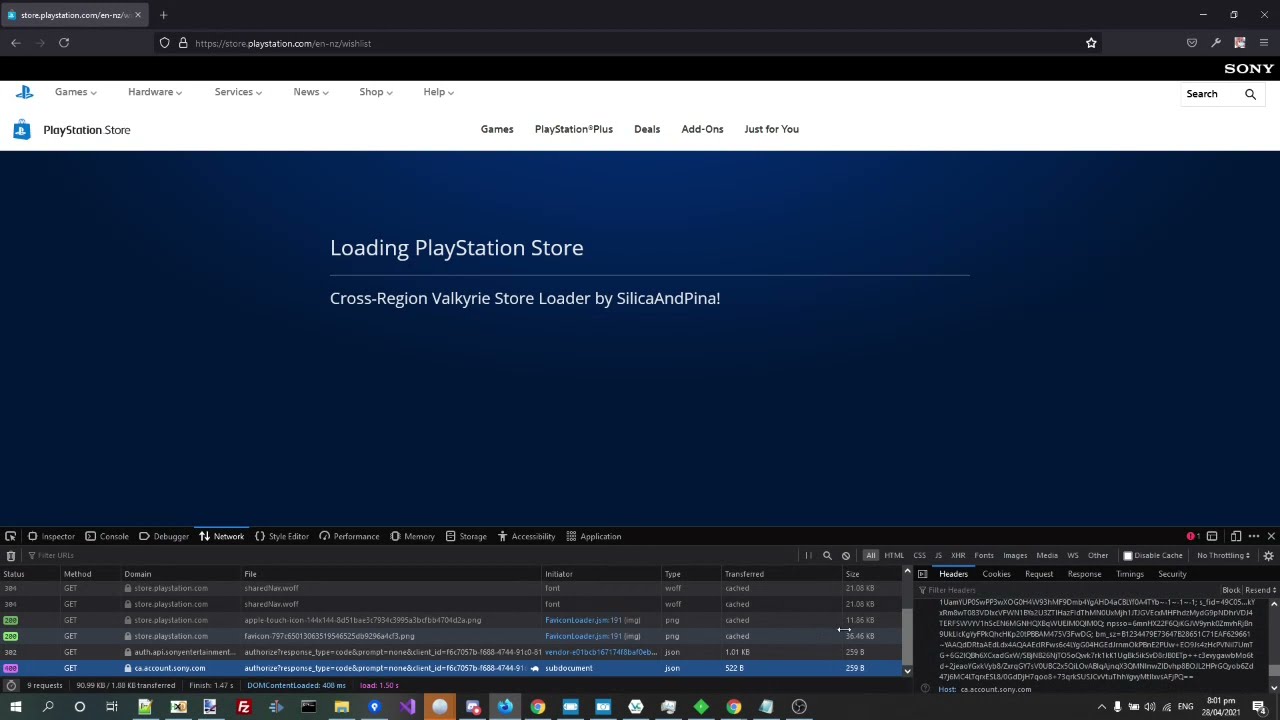Open the Deals link in Store navigation
This screenshot has width=1280, height=720.
pyautogui.click(x=647, y=129)
